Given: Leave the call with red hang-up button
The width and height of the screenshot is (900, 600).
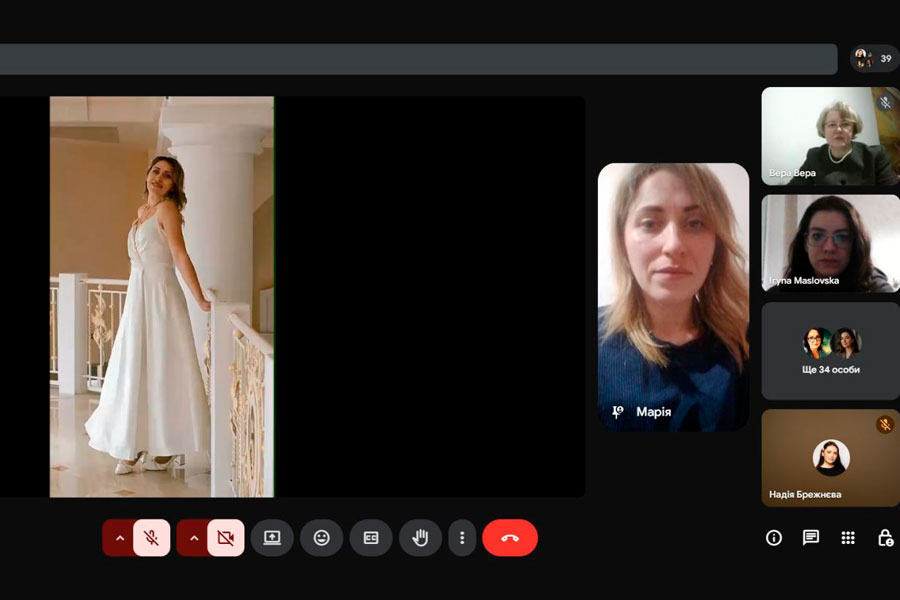Looking at the screenshot, I should tap(510, 538).
